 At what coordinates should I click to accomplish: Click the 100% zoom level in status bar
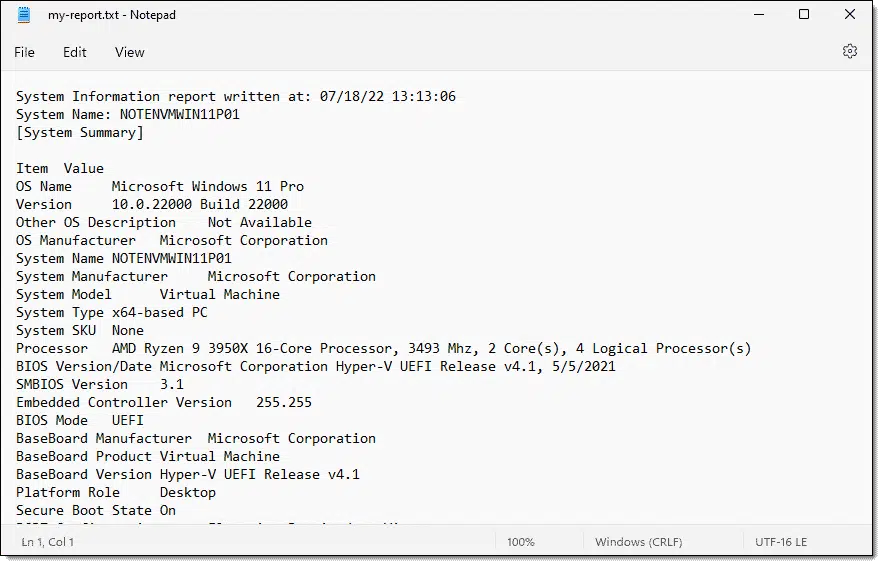[521, 542]
